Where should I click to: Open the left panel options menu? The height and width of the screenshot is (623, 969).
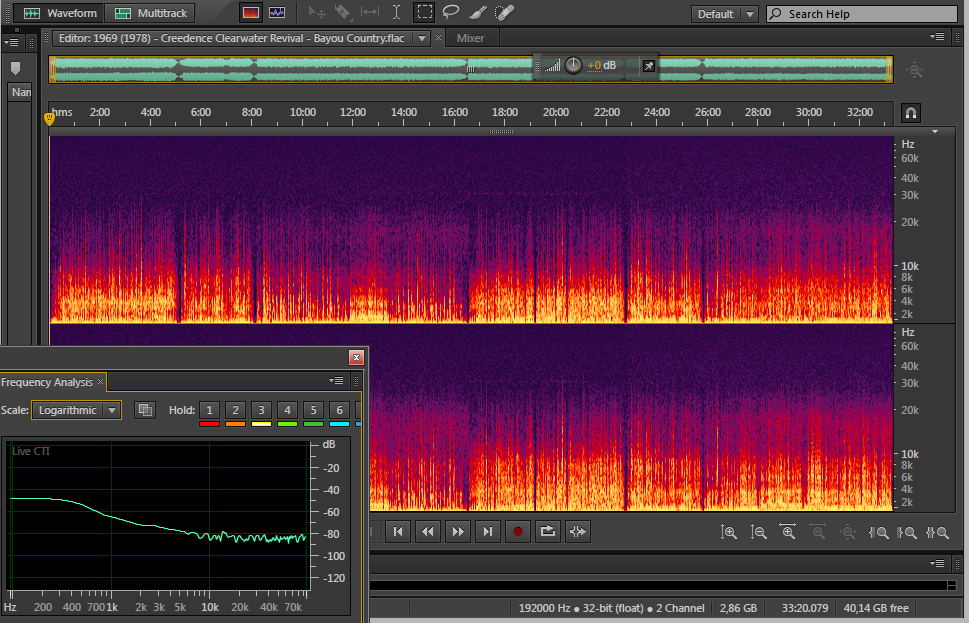tap(11, 43)
